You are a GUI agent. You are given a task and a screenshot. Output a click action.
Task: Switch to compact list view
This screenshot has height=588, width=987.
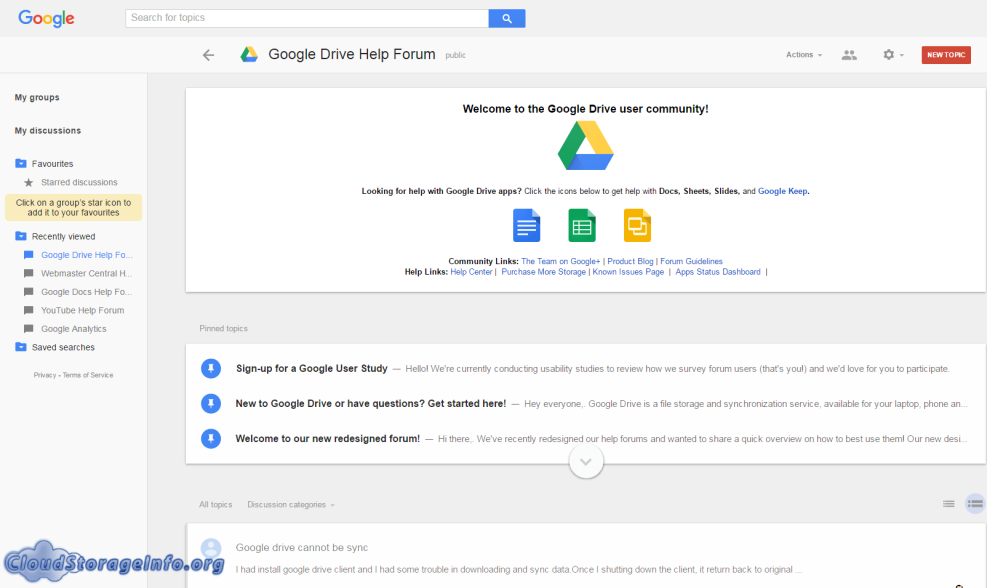948,504
